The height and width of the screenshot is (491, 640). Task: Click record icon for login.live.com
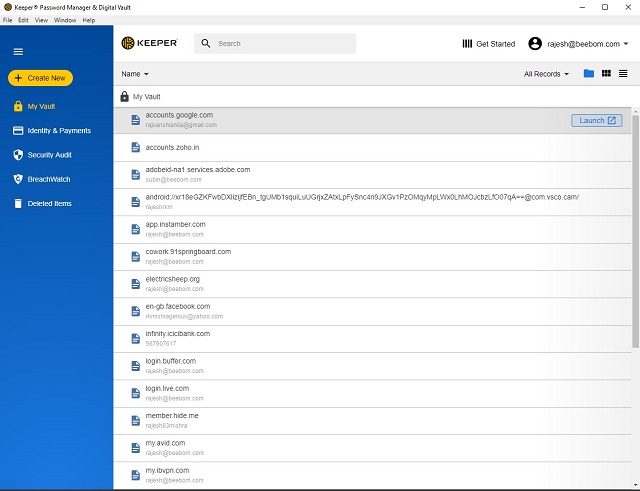click(136, 393)
